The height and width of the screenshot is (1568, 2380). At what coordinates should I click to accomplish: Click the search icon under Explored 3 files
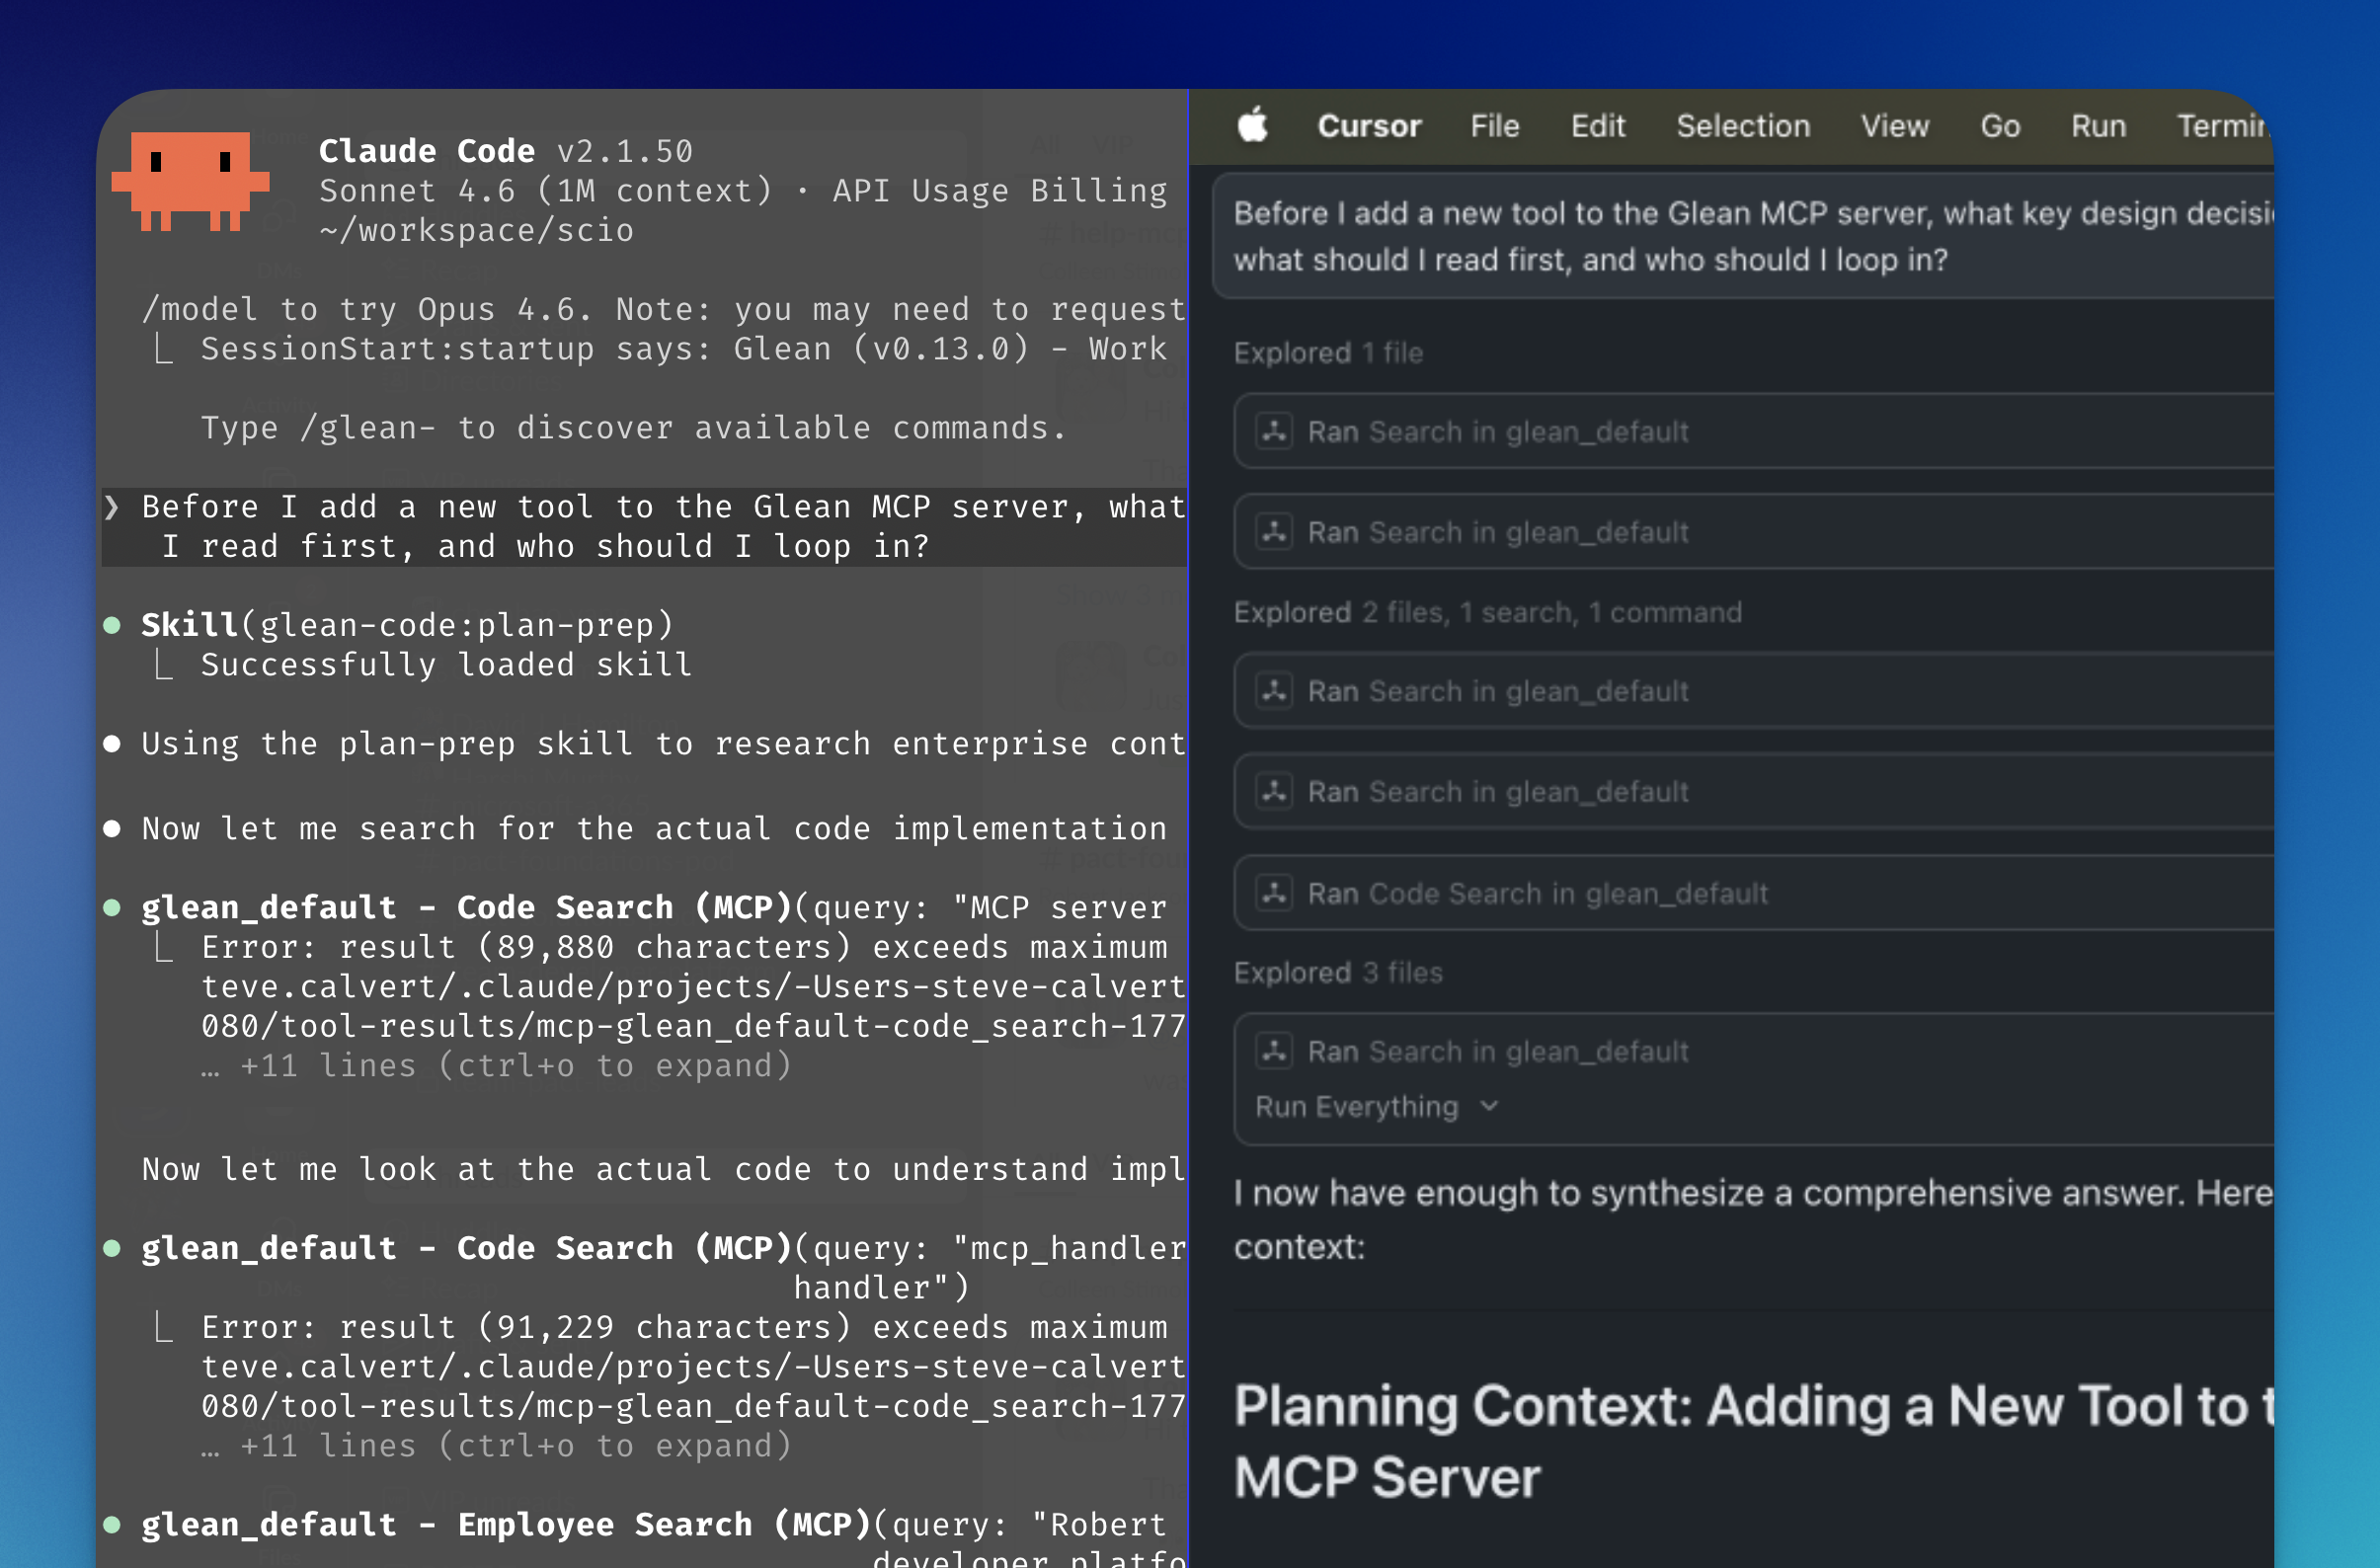(1274, 1050)
